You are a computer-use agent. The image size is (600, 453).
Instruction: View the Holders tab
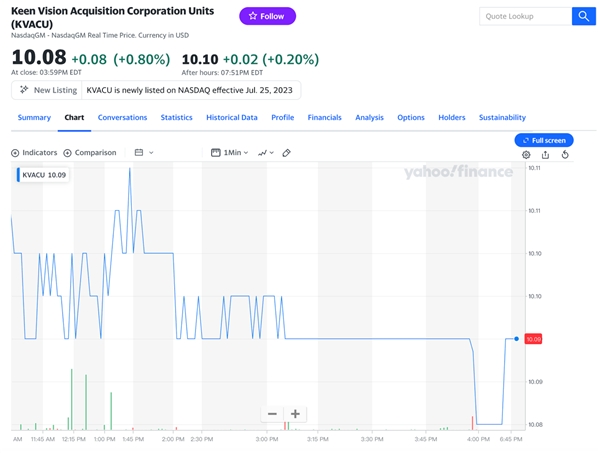(452, 117)
